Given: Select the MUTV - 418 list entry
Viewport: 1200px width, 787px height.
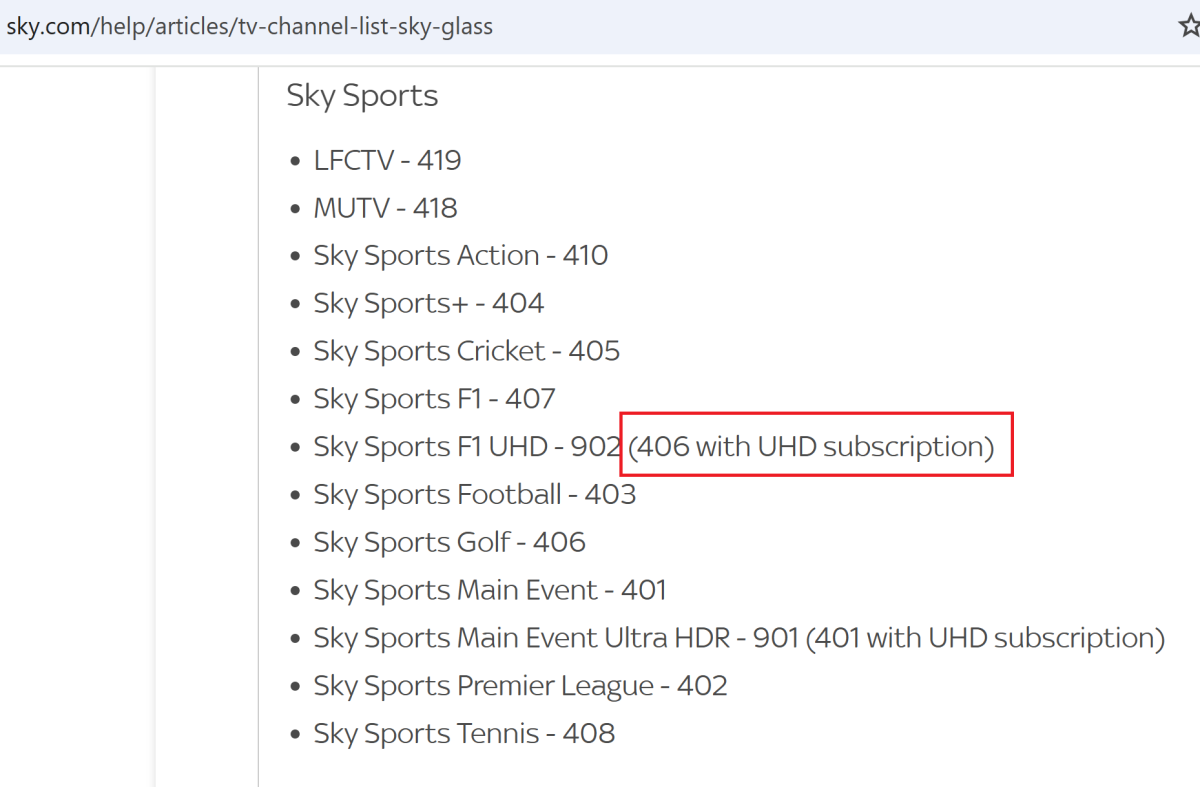Looking at the screenshot, I should pos(385,208).
